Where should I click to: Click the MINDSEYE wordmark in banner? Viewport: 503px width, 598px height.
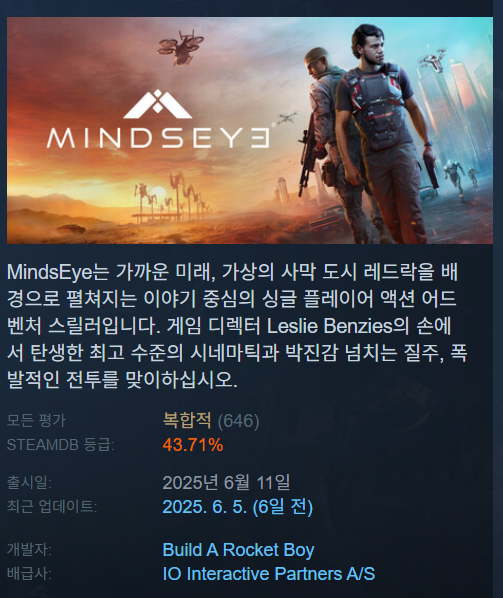point(159,138)
